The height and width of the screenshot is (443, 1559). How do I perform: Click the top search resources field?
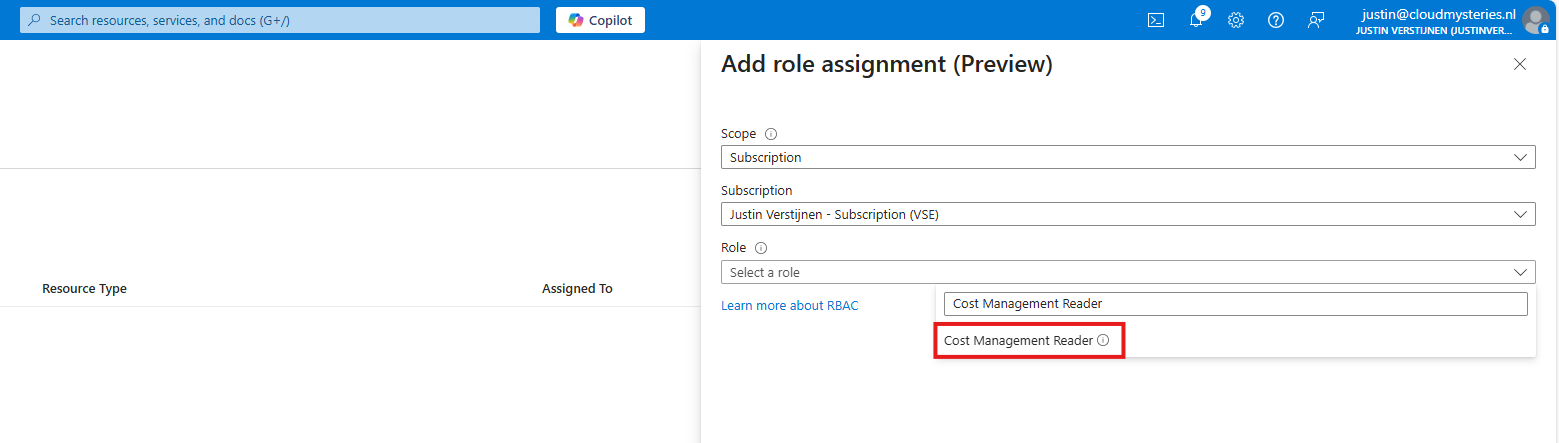click(280, 20)
